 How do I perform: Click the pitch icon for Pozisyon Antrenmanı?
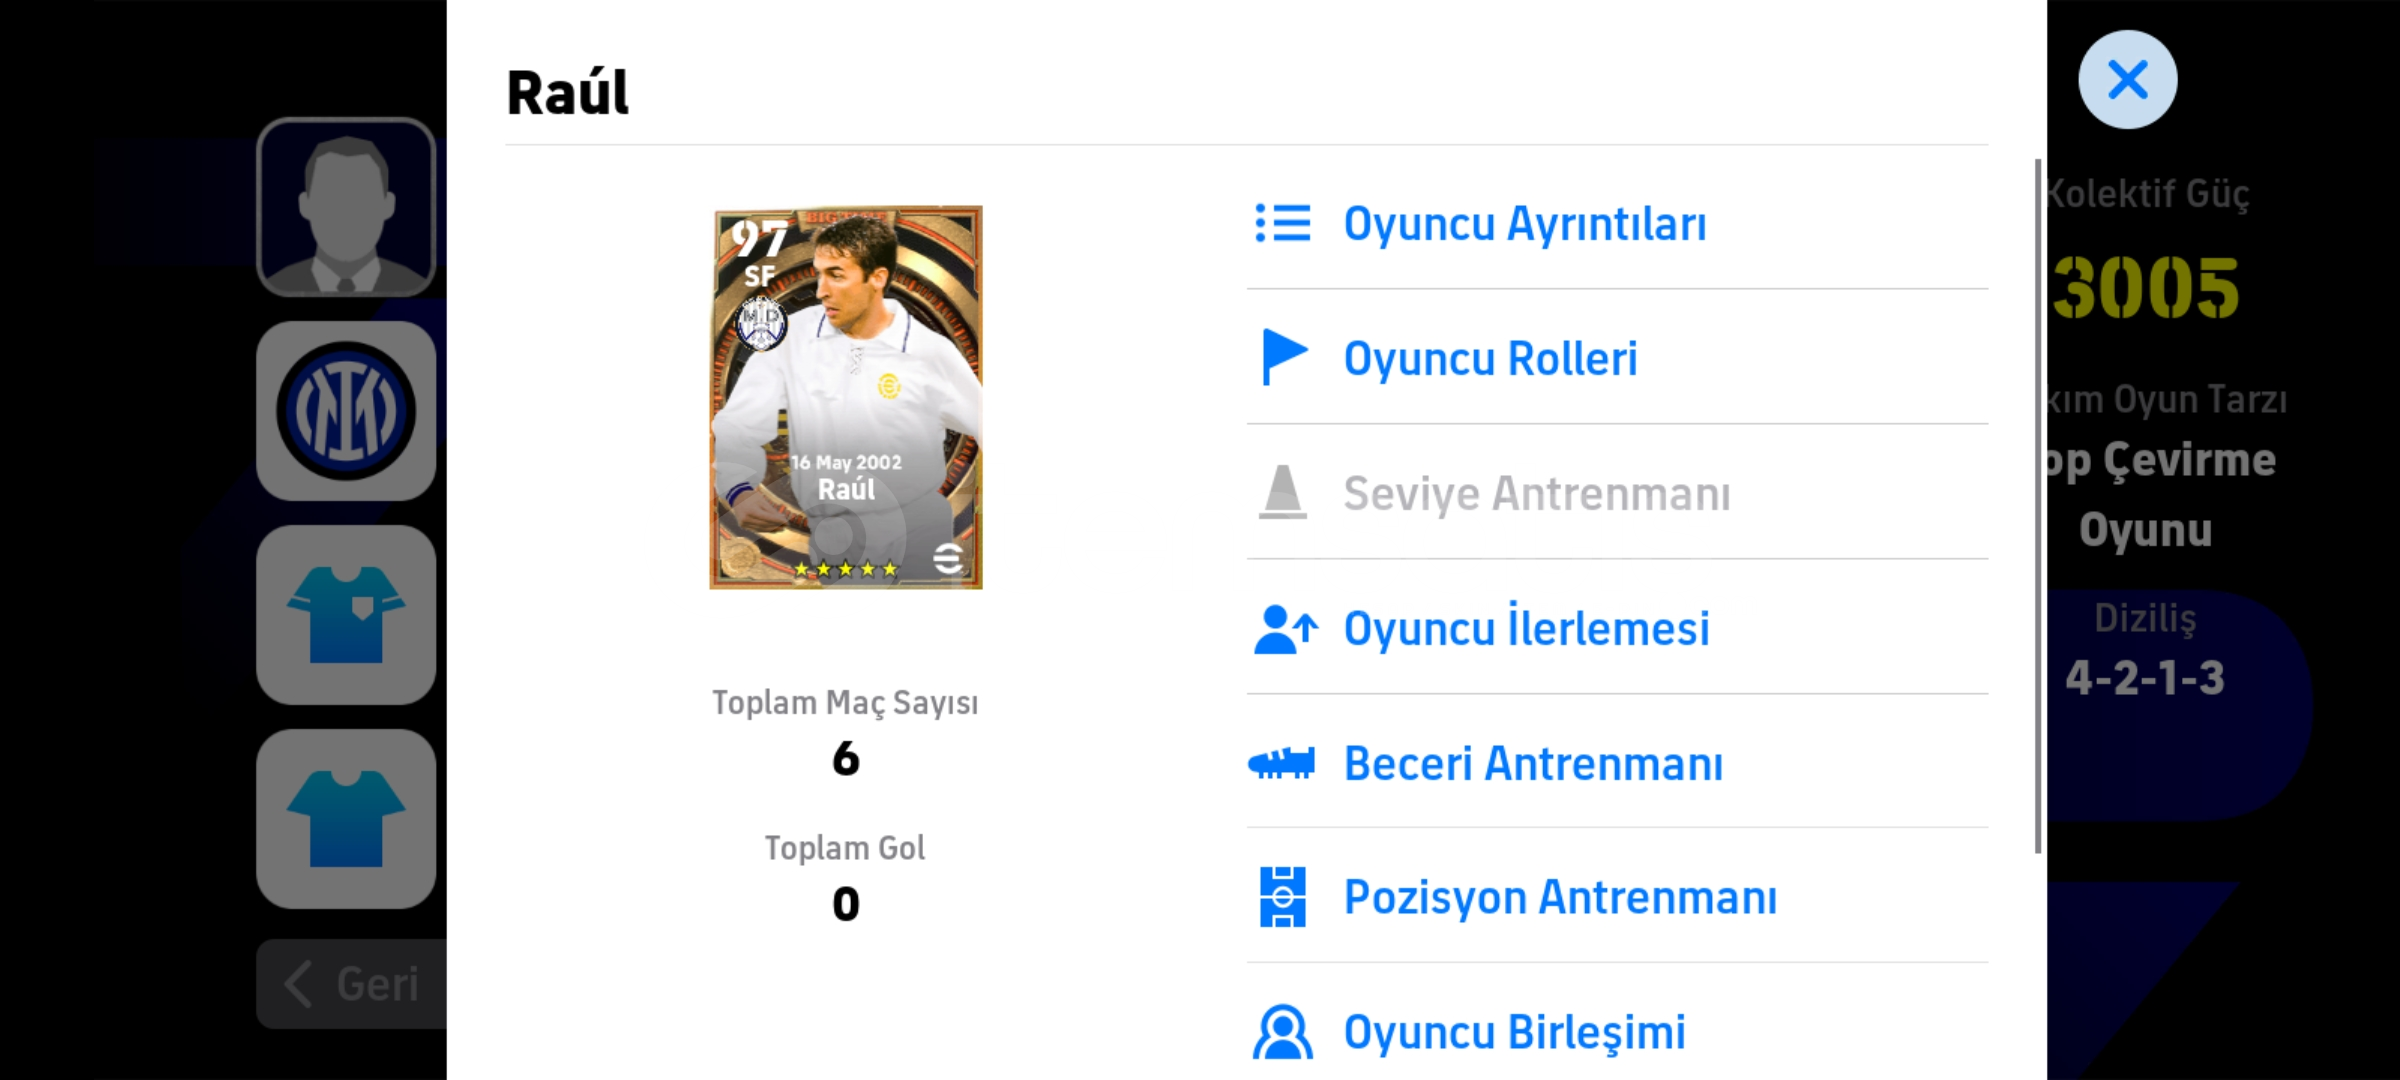(x=1283, y=897)
